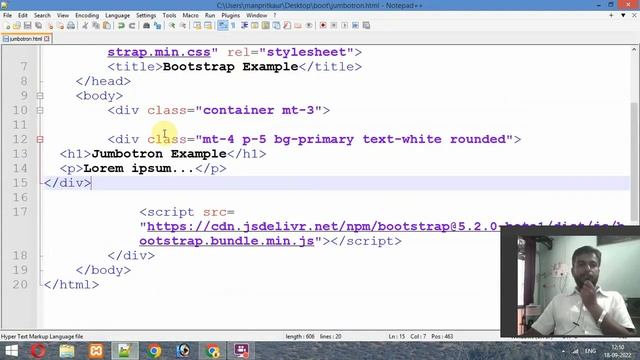Create a new file from toolbar
The width and height of the screenshot is (640, 360).
pyautogui.click(x=7, y=25)
